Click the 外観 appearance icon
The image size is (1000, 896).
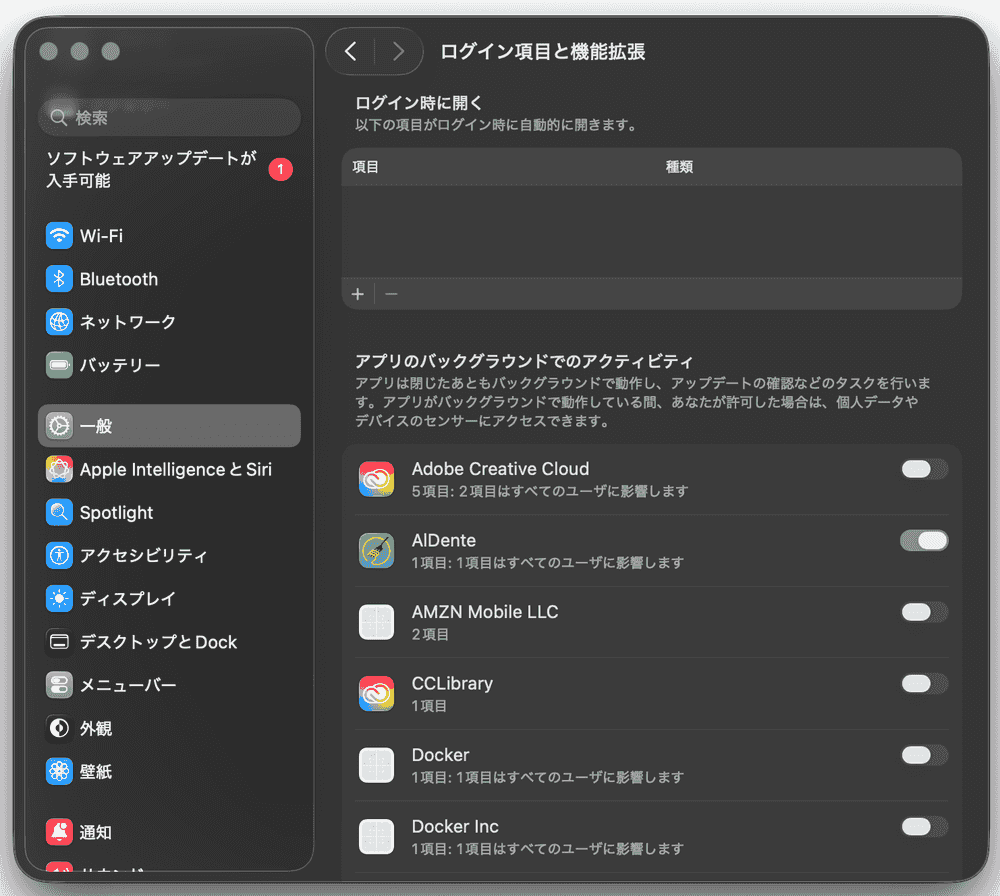59,728
